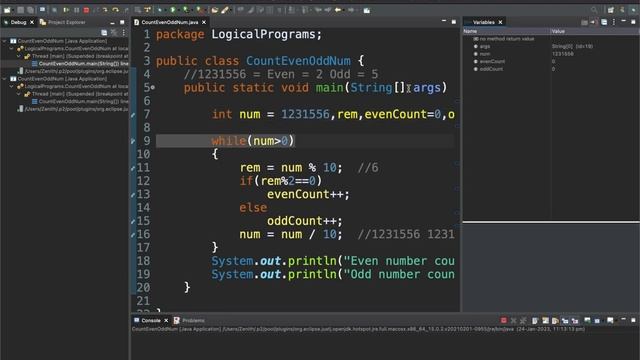The height and width of the screenshot is (360, 640).
Task: Select the Variables view tab
Action: click(x=483, y=22)
